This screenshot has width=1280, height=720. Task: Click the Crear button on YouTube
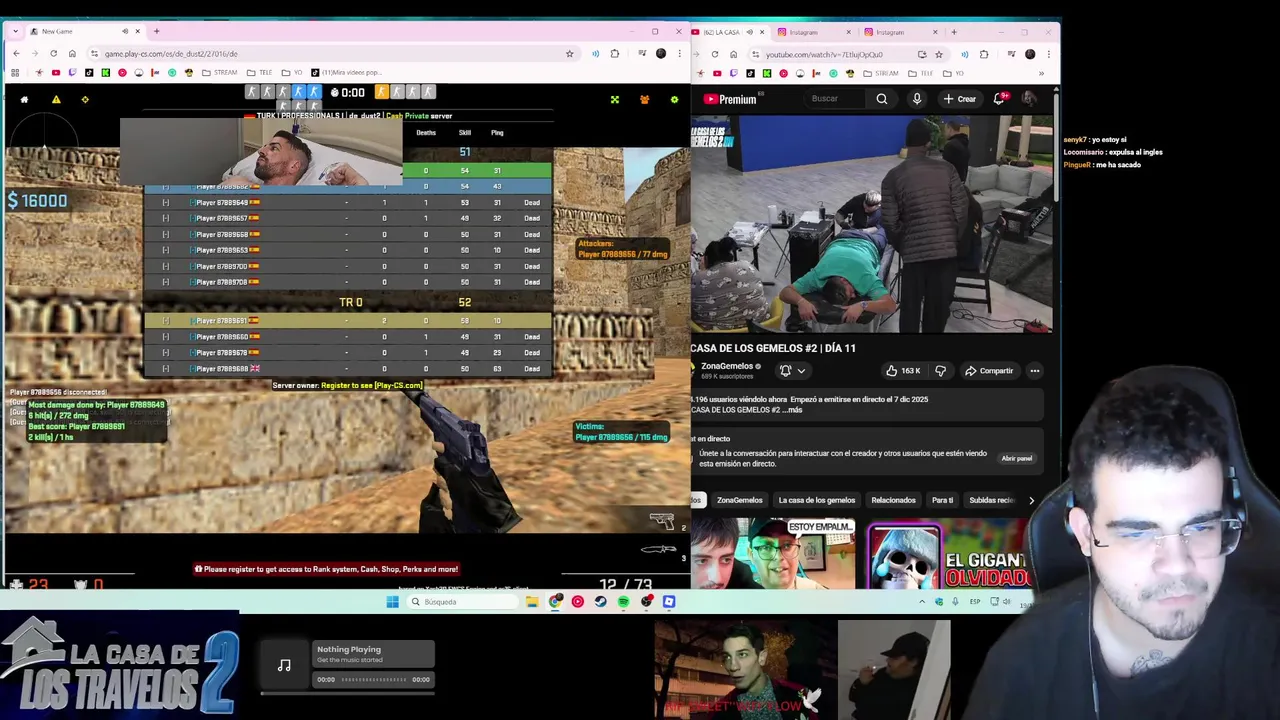959,98
